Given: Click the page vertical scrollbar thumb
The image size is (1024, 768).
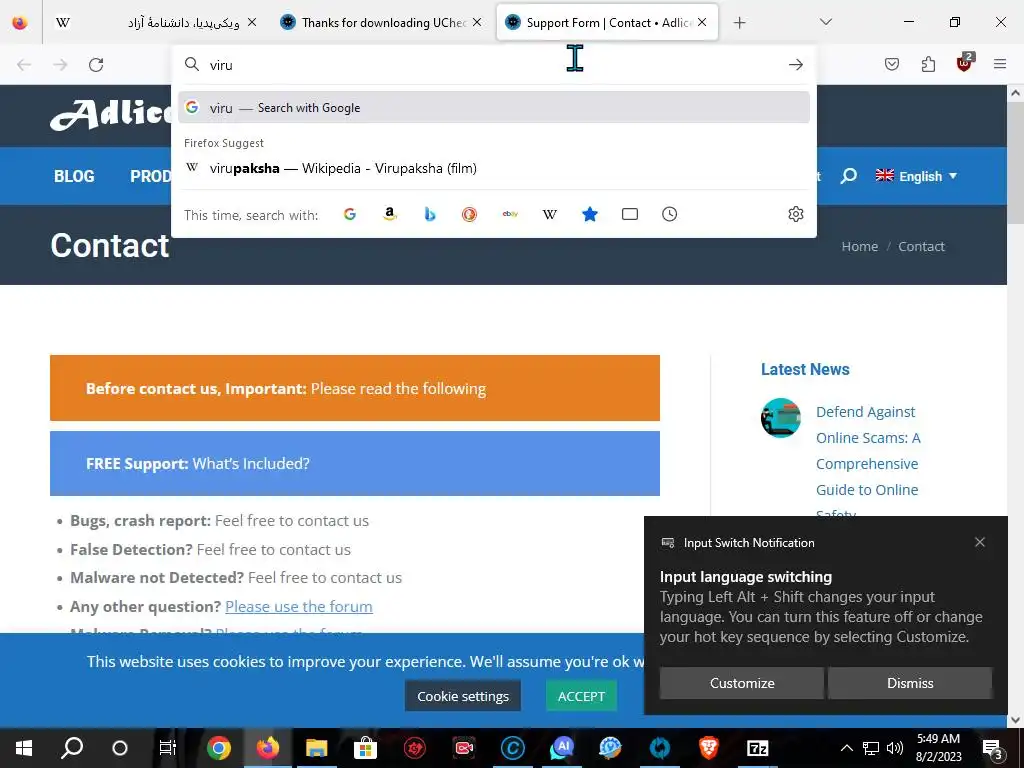Looking at the screenshot, I should (1015, 163).
